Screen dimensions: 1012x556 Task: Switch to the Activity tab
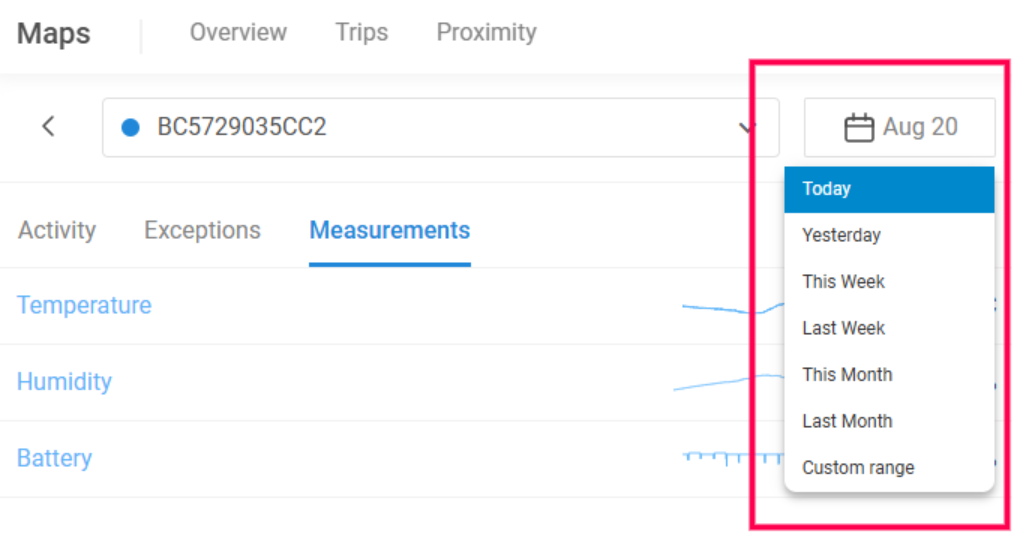[57, 231]
